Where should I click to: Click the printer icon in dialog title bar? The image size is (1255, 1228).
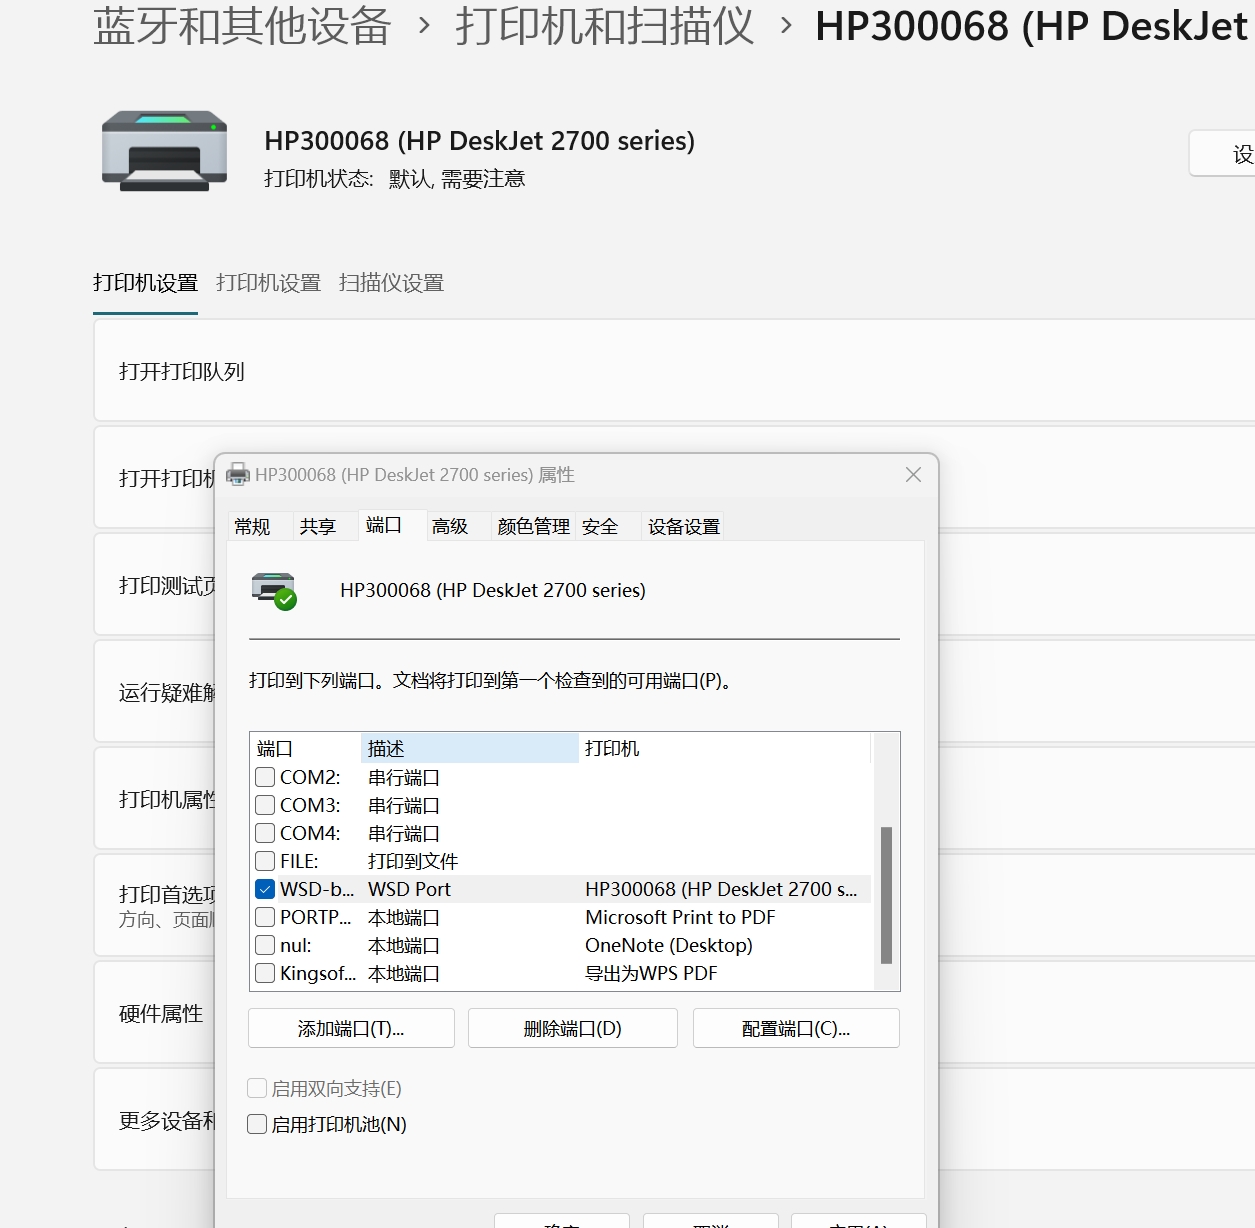click(x=238, y=475)
